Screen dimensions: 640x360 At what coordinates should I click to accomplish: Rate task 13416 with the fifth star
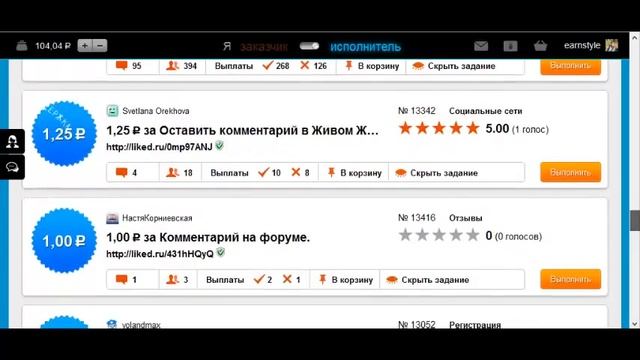tap(473, 235)
